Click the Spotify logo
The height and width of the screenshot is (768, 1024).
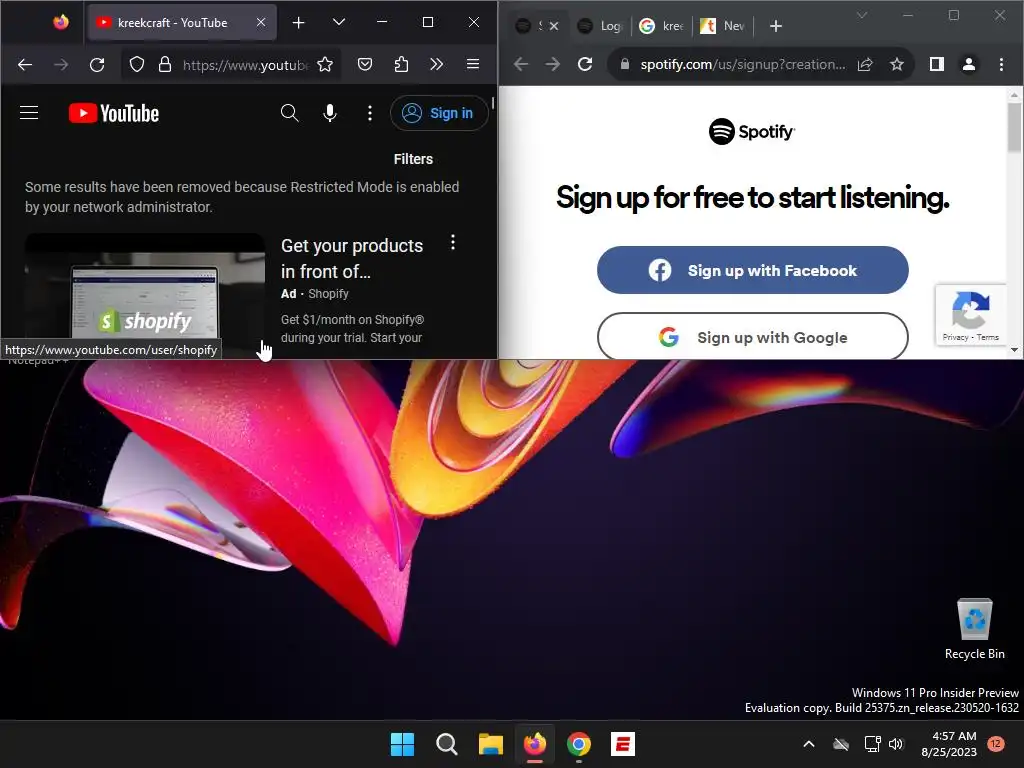pyautogui.click(x=752, y=131)
